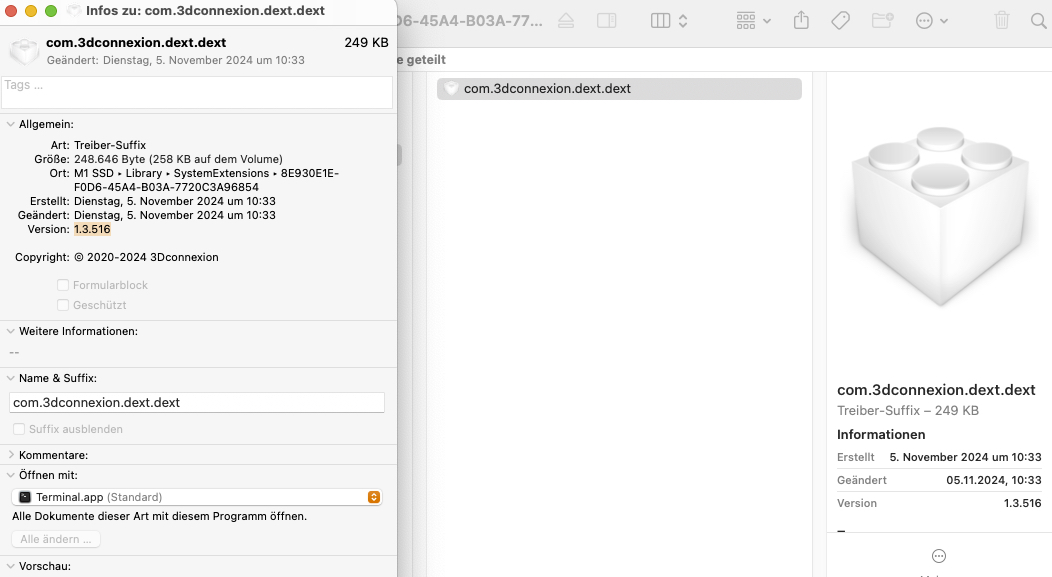This screenshot has width=1052, height=577.
Task: Switch to column view in Finder toolbar
Action: pyautogui.click(x=660, y=21)
